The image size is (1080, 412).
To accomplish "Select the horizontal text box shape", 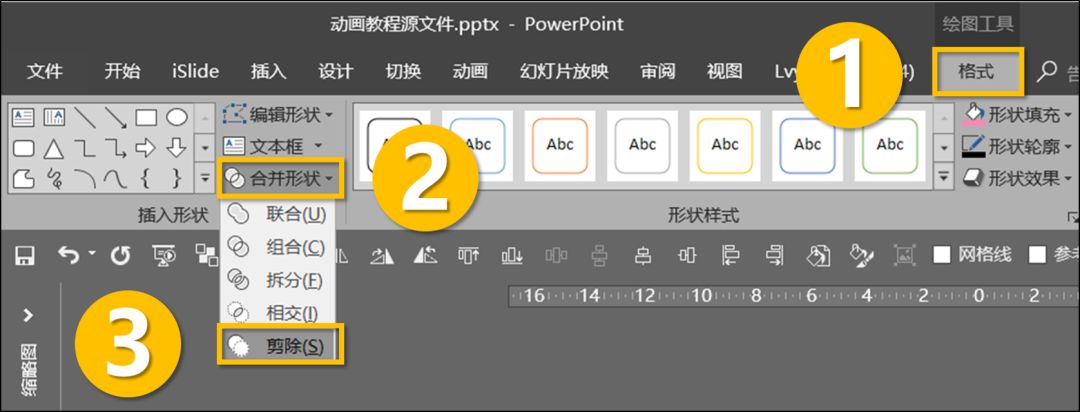I will [24, 118].
